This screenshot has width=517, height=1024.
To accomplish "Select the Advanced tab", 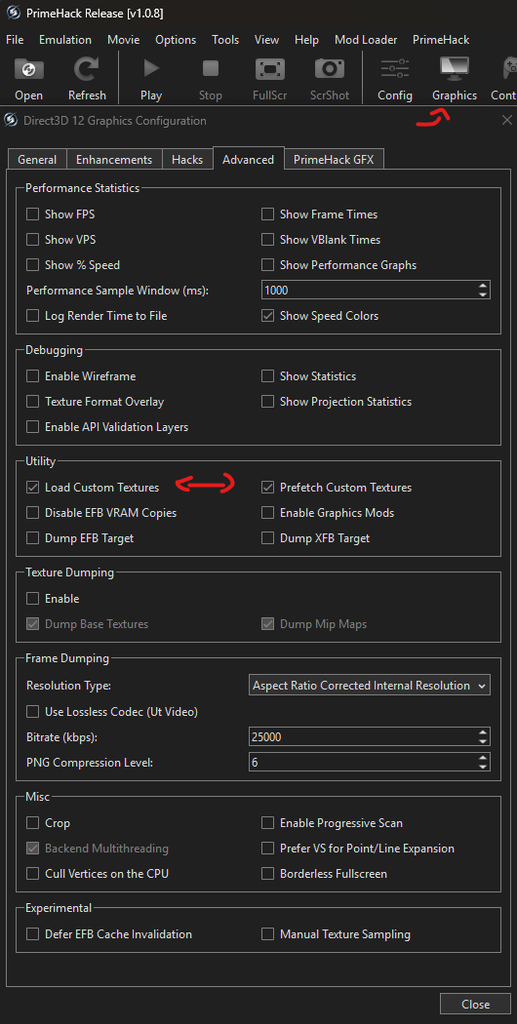I will click(x=248, y=159).
